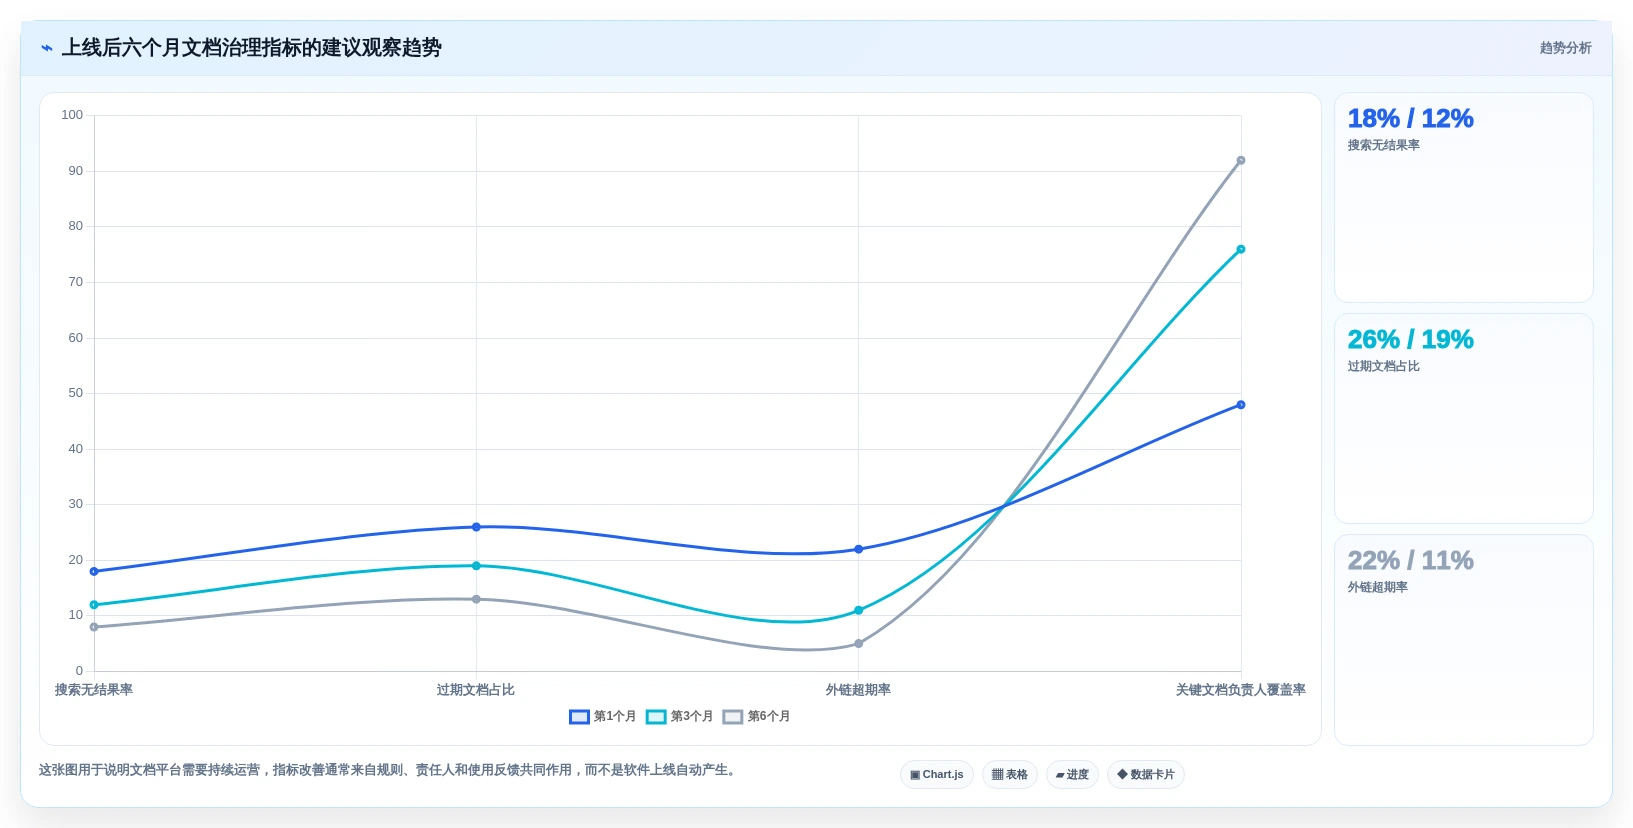Image resolution: width=1633 pixels, height=828 pixels.
Task: Open the 22% / 11% 外链超期率 card
Action: pos(1464,640)
